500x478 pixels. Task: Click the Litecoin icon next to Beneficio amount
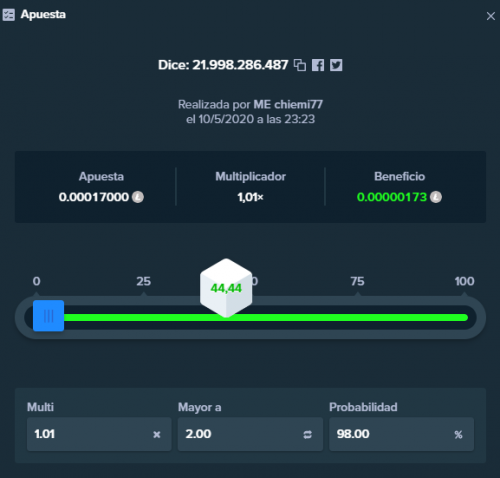tap(436, 197)
